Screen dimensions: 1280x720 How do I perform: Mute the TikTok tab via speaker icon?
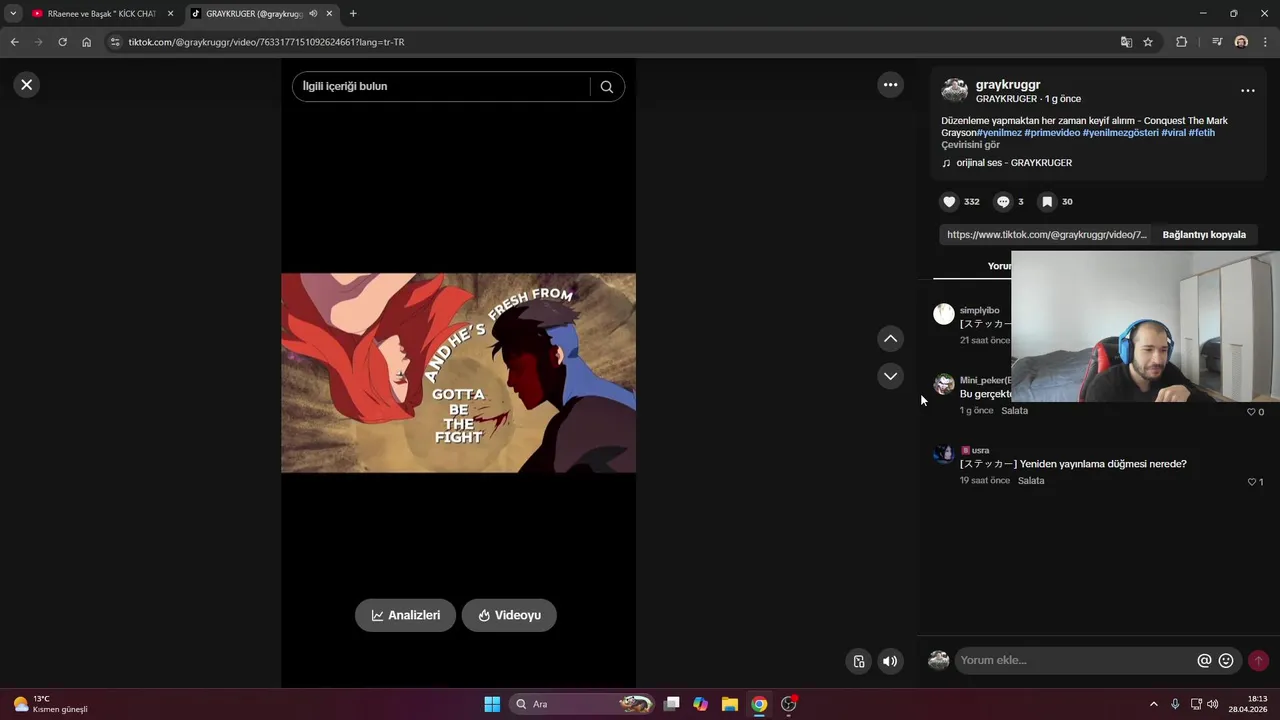coord(314,14)
